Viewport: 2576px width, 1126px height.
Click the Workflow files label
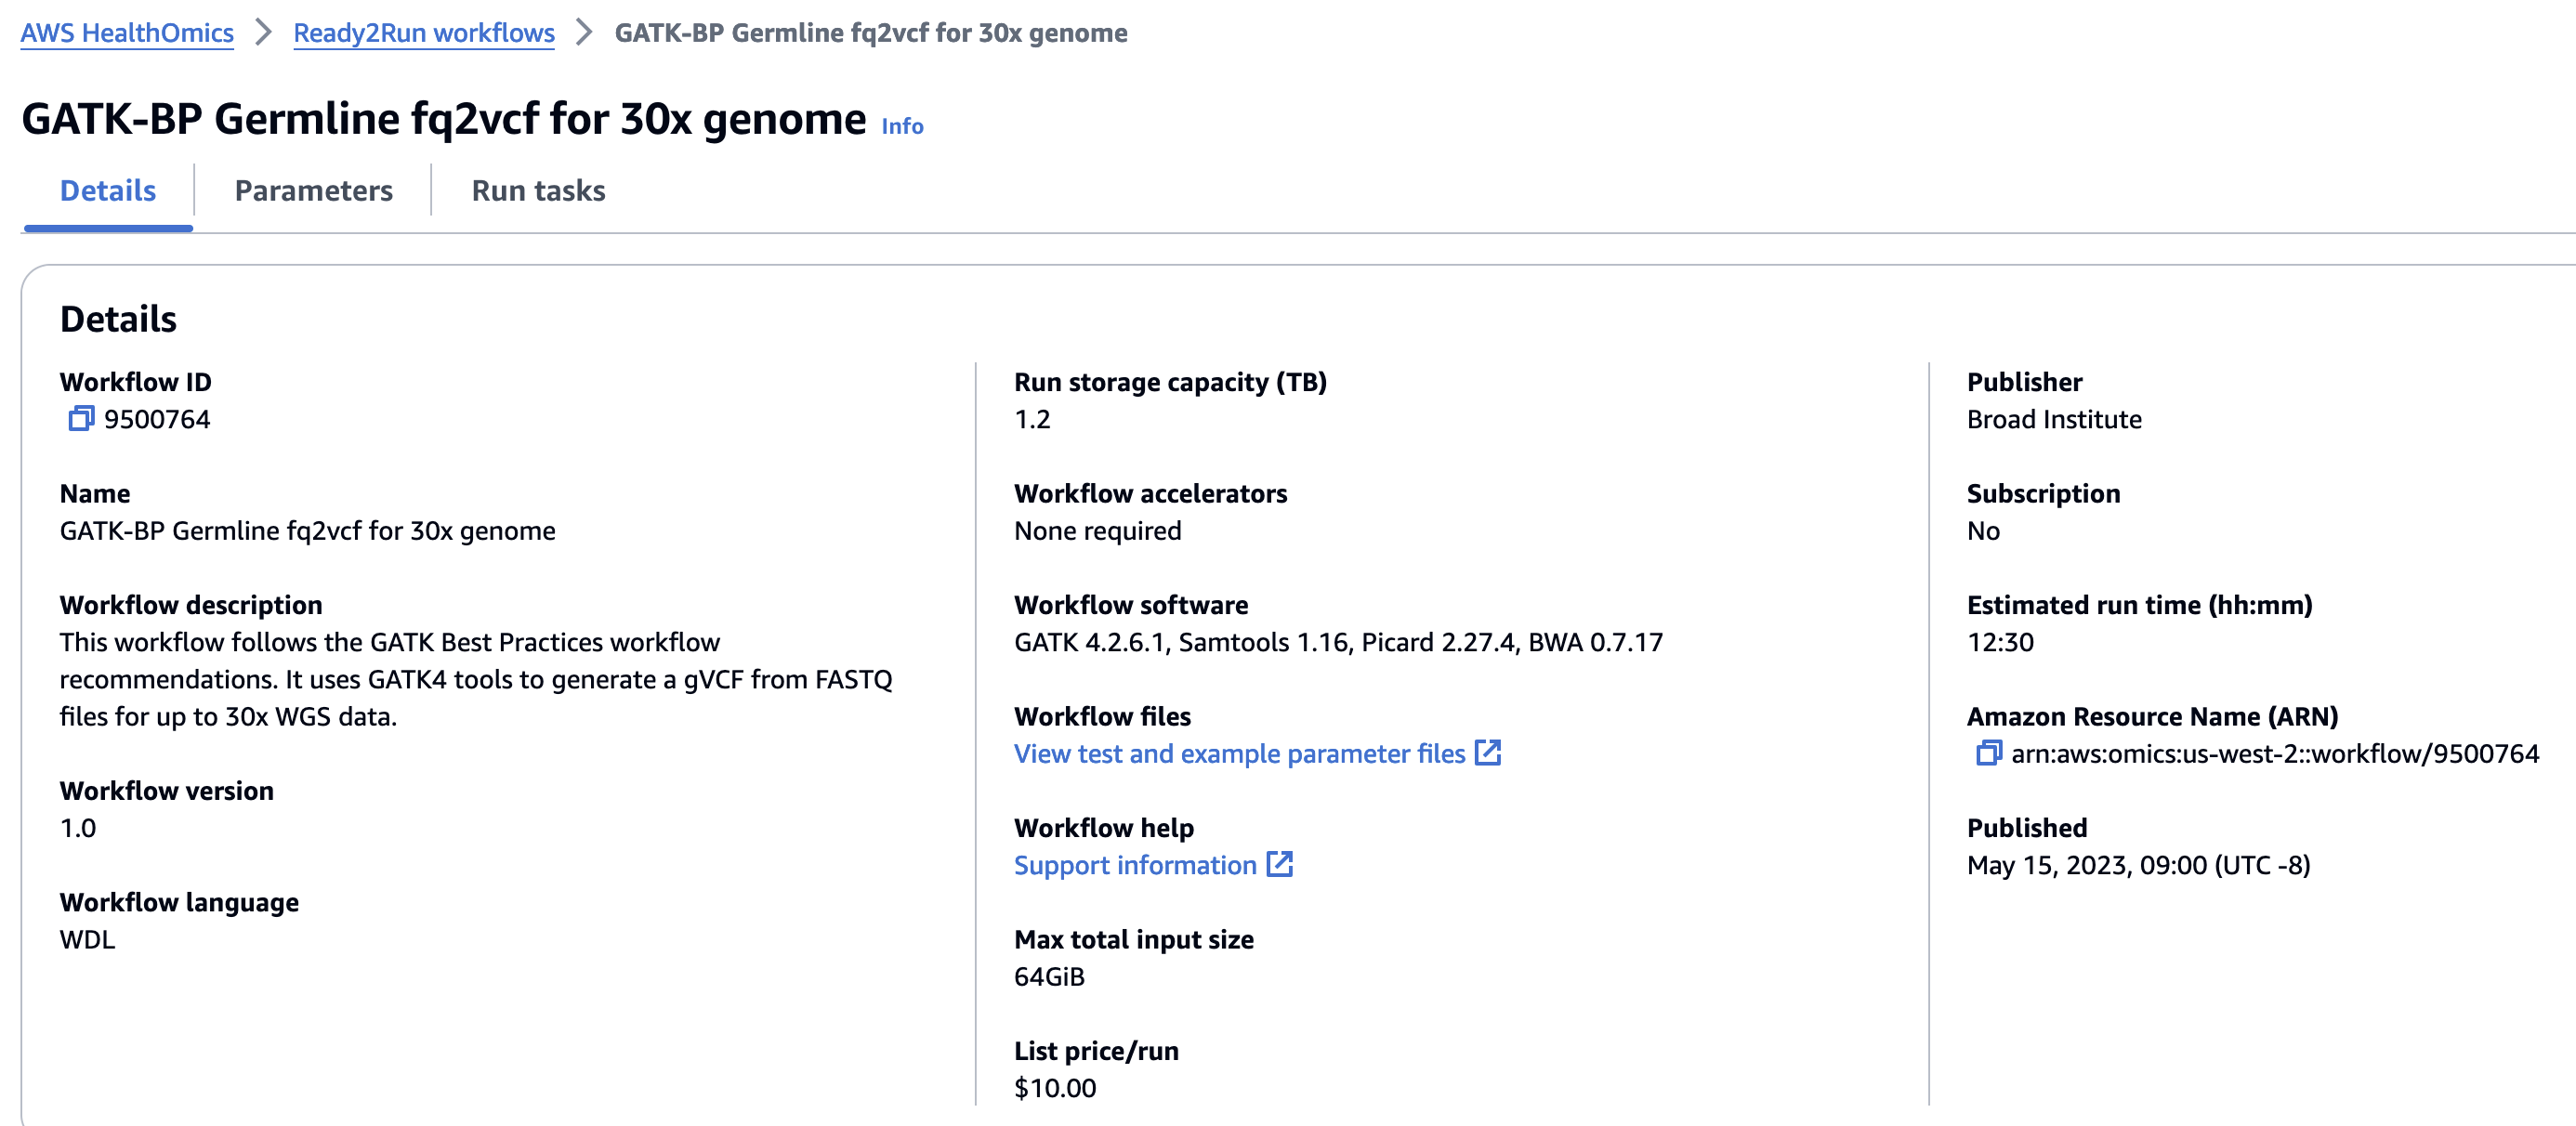(1102, 716)
